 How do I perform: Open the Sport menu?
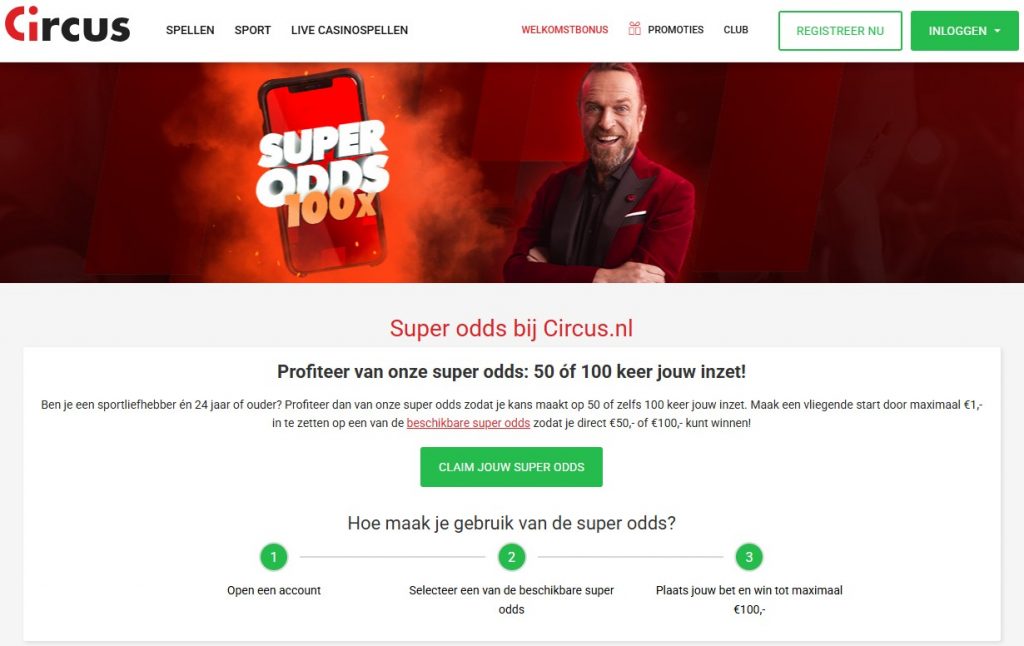click(x=253, y=30)
